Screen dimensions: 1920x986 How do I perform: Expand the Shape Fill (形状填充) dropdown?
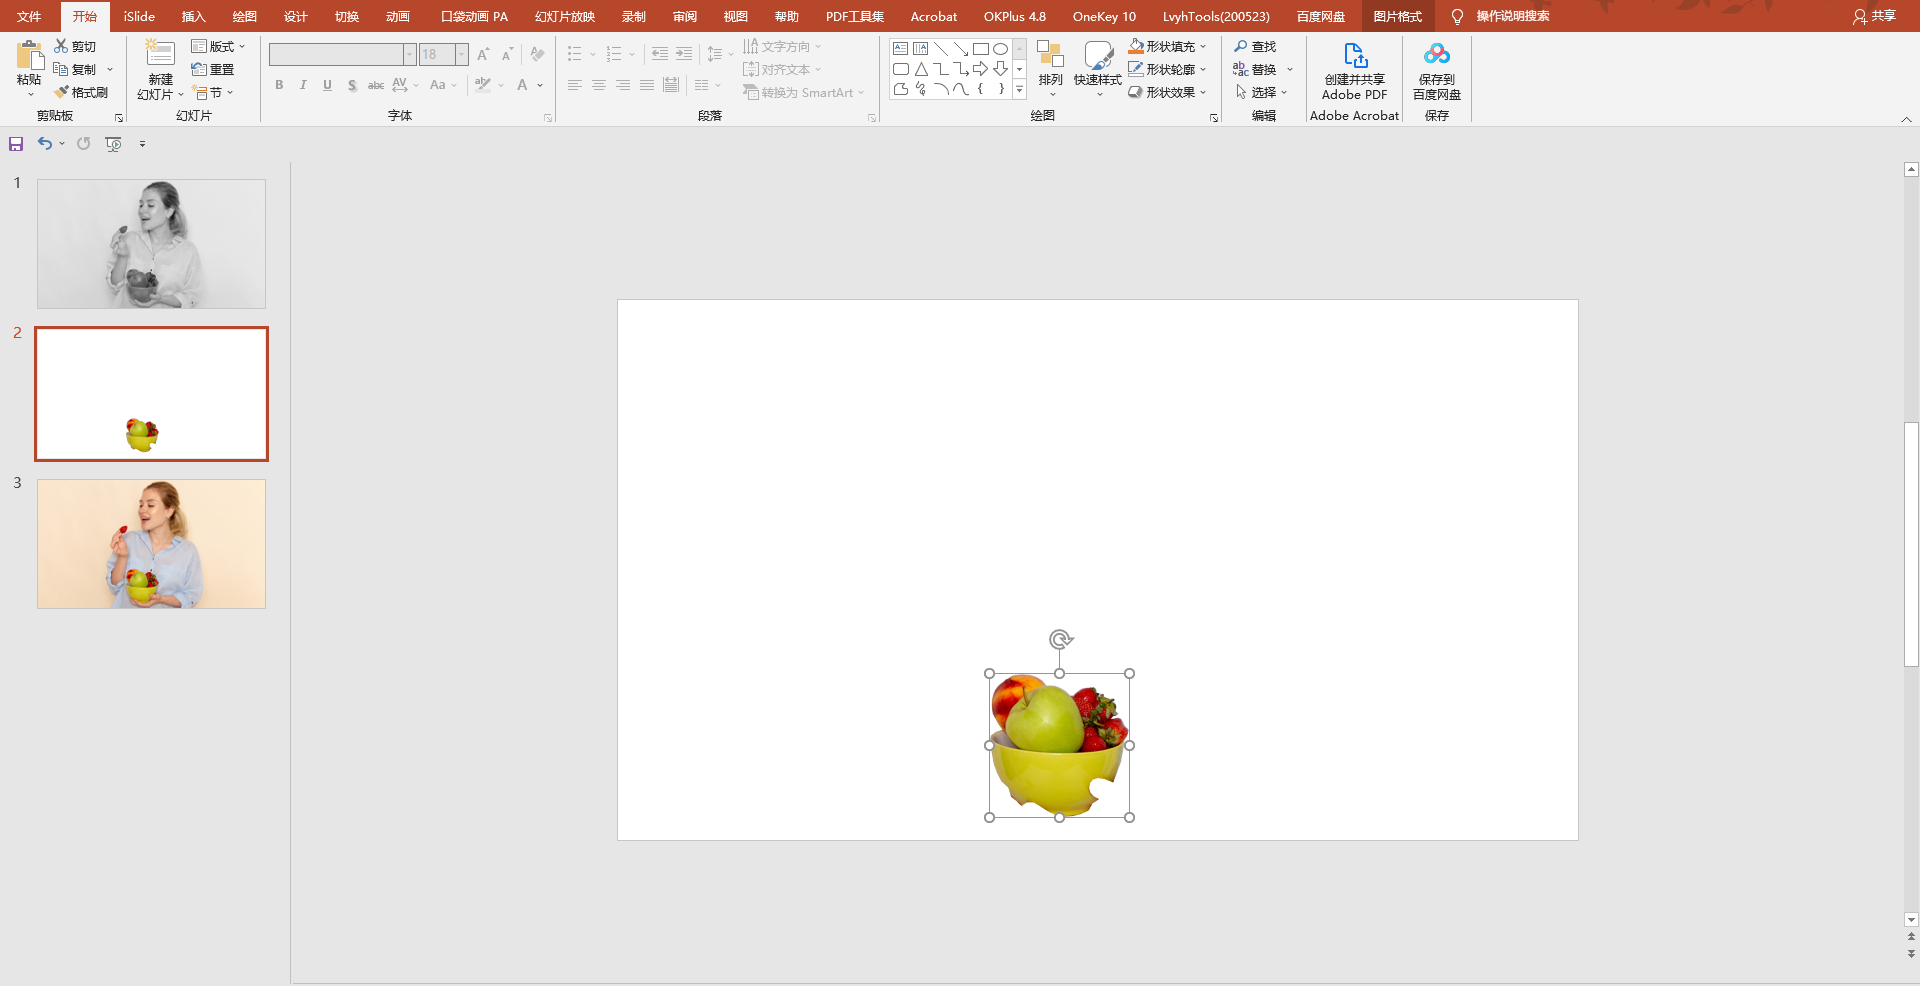click(1203, 47)
